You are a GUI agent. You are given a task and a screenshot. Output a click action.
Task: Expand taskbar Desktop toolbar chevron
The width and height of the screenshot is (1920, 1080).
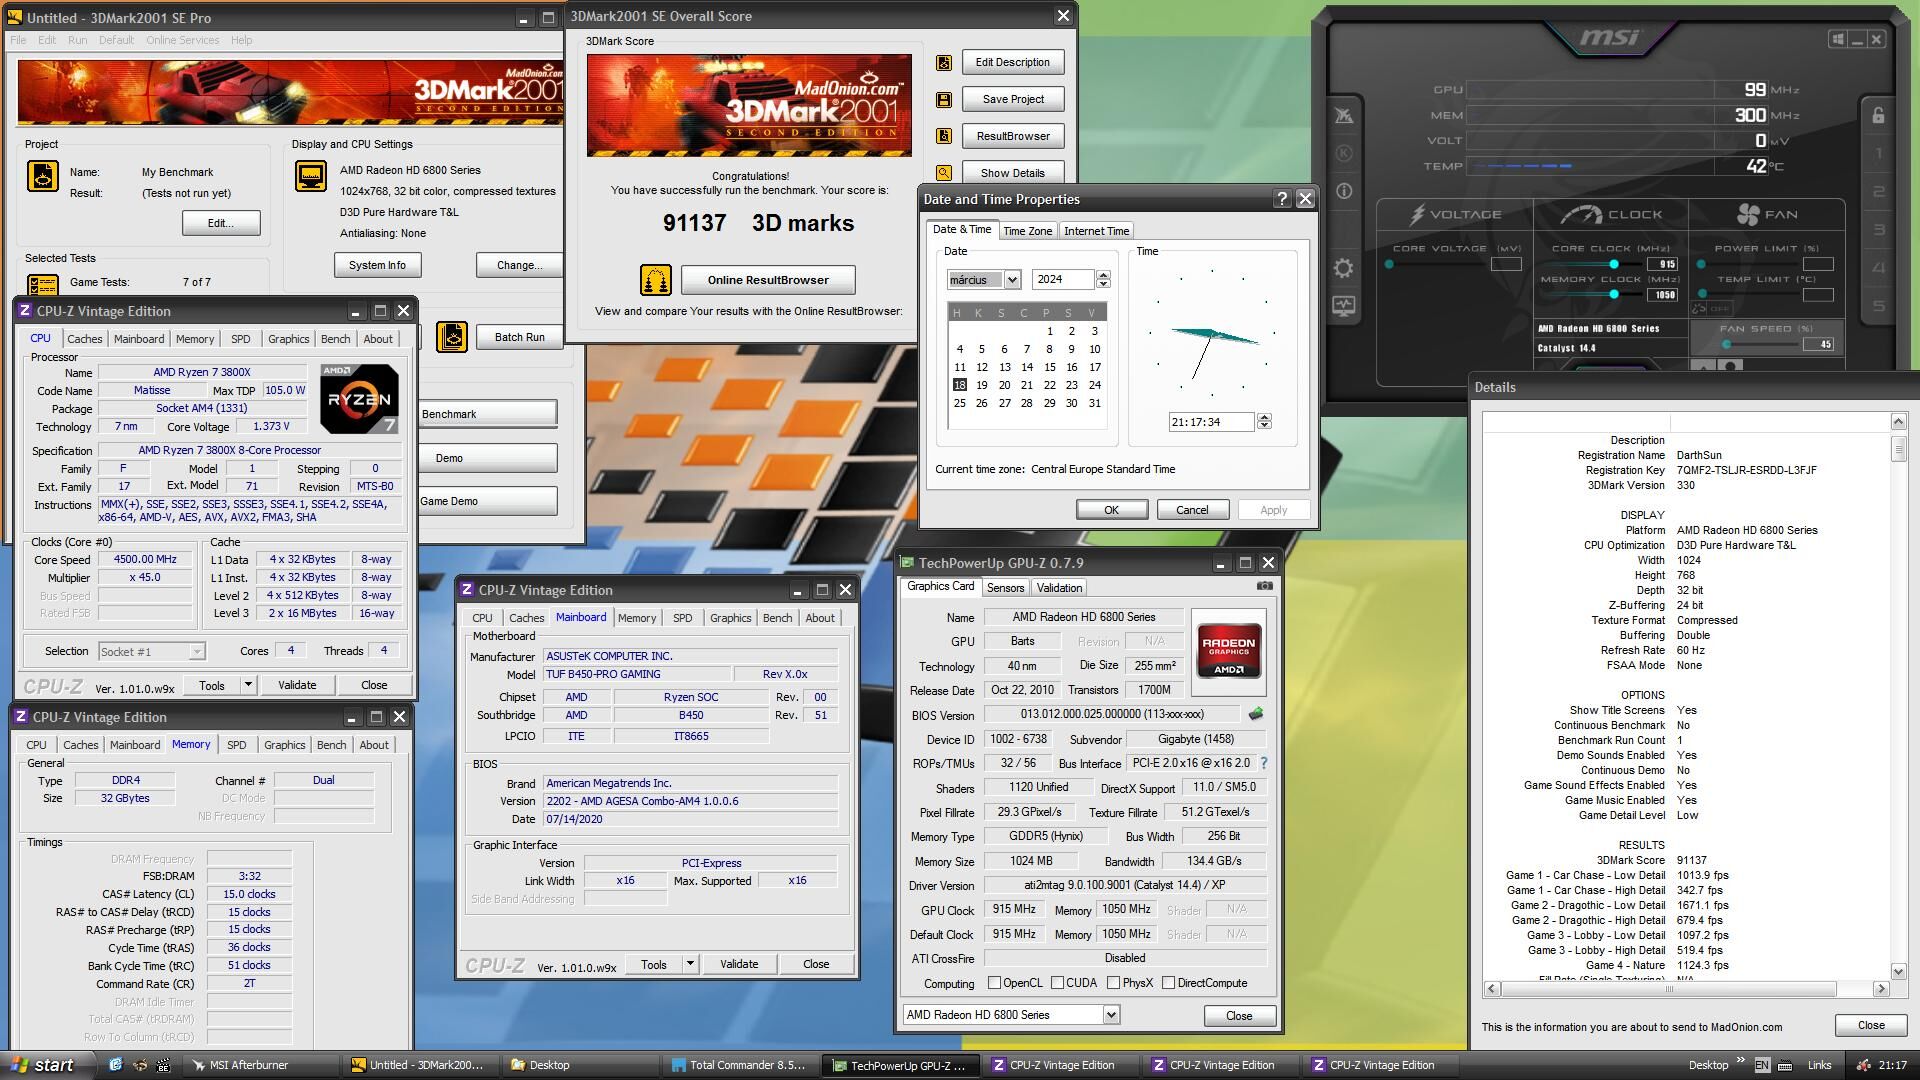tap(1741, 1061)
